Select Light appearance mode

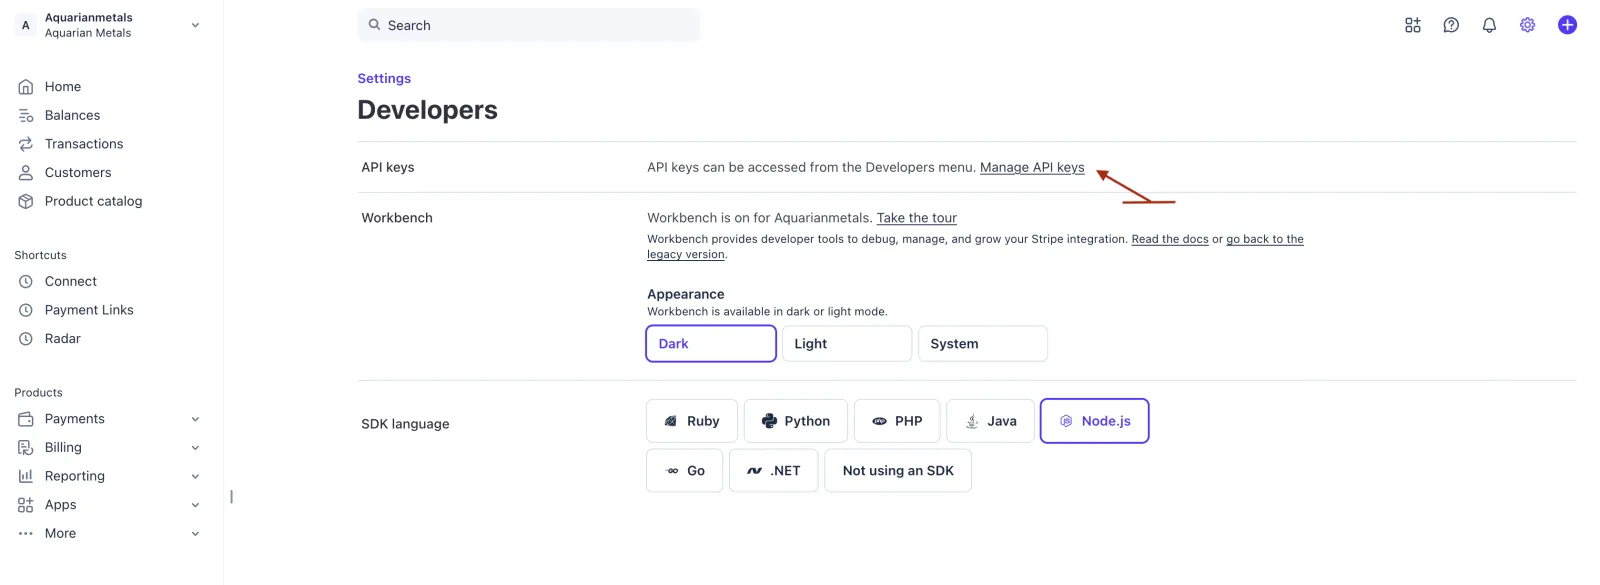click(x=847, y=343)
